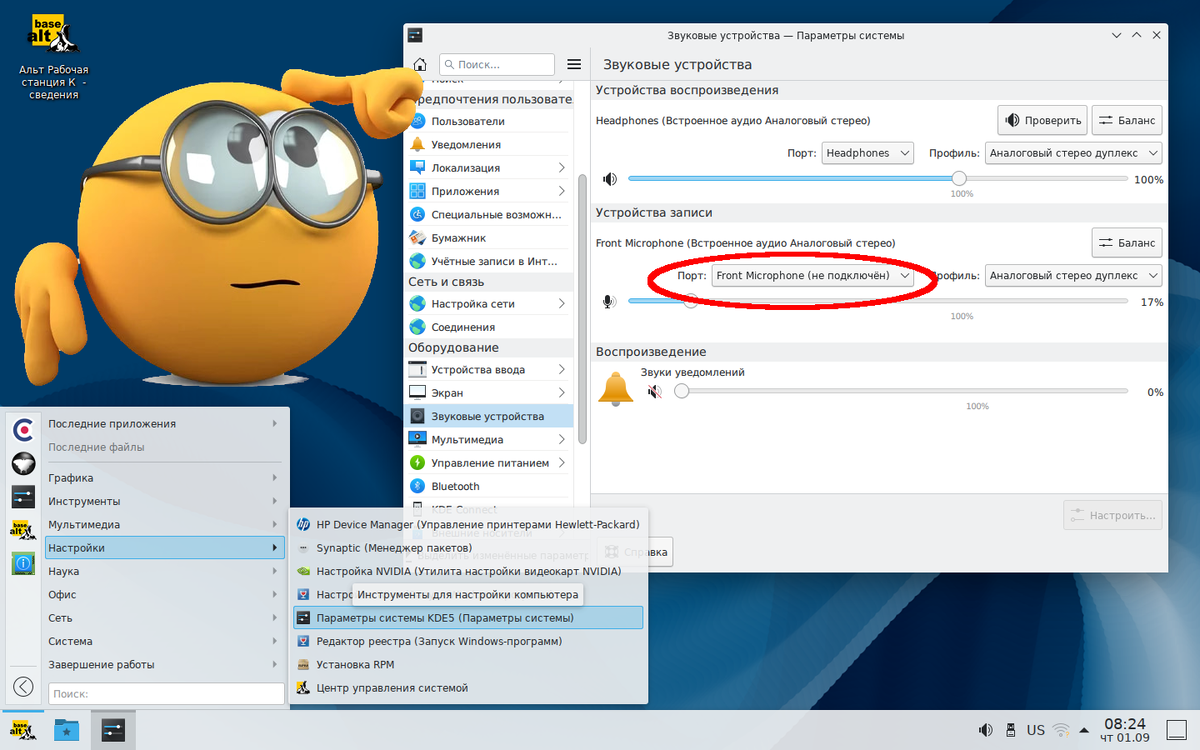Click the Центр управления системой icon
Image resolution: width=1200 pixels, height=750 pixels.
click(x=304, y=688)
